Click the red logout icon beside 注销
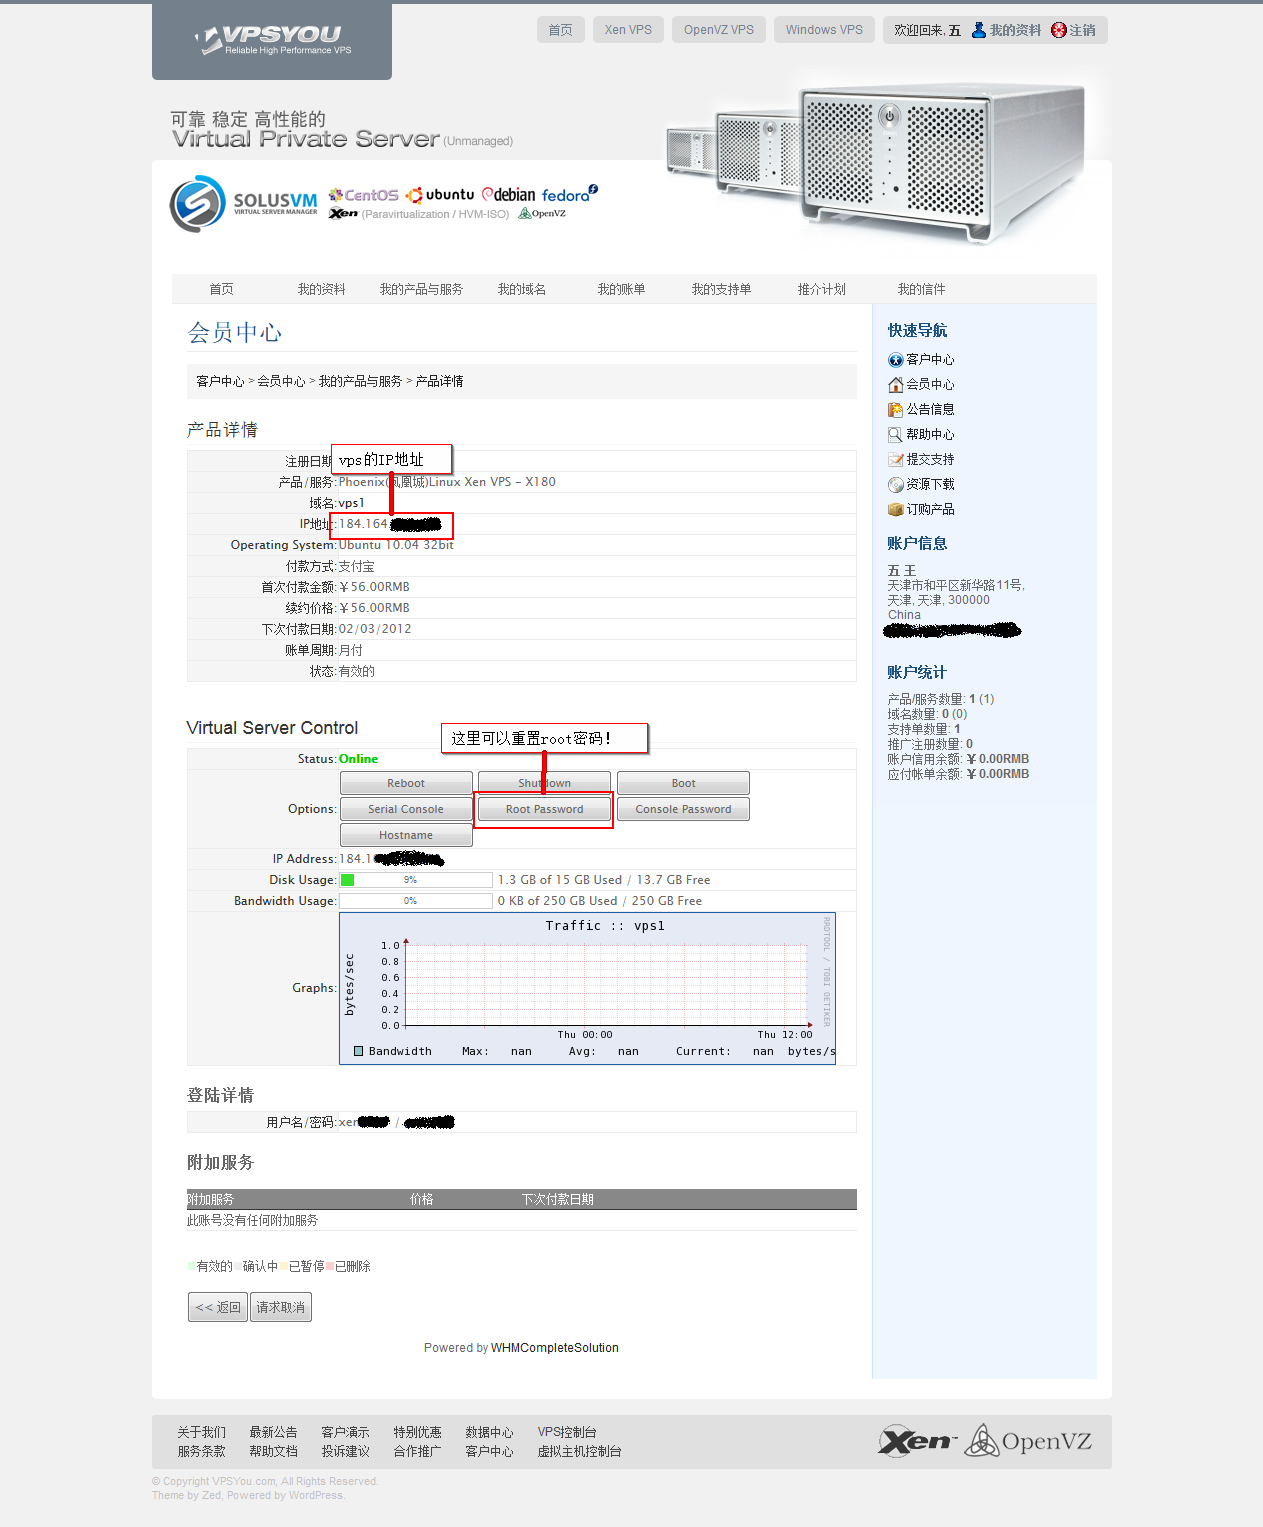This screenshot has height=1527, width=1263. (x=1059, y=30)
